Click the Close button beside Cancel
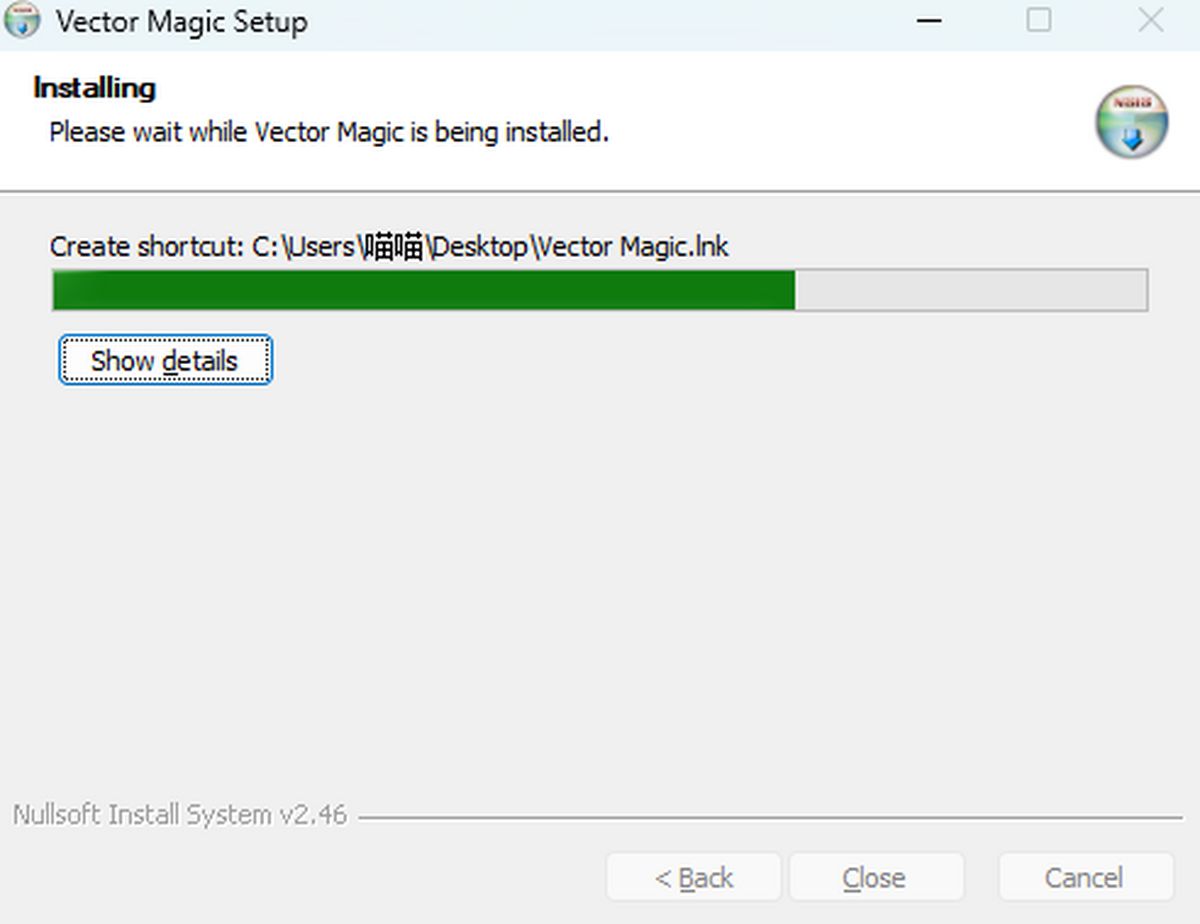Screen dimensions: 1200x924 tap(876, 878)
